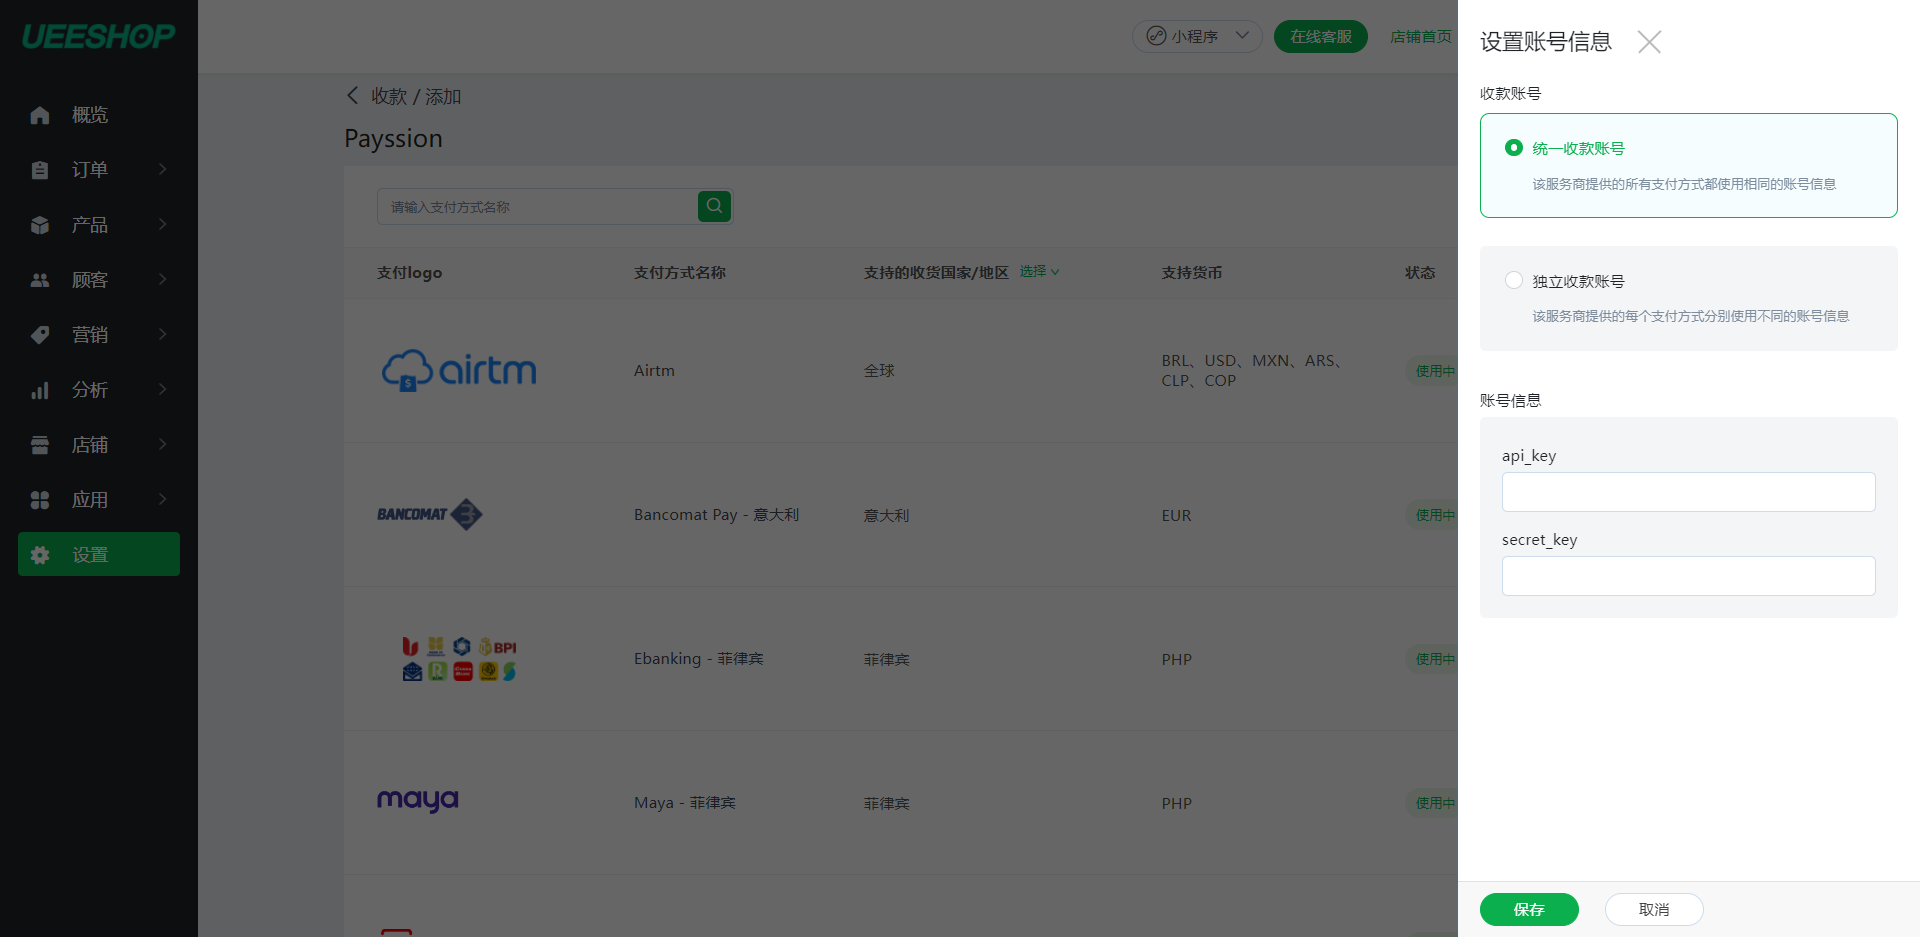Open 在线客服 online support
Image resolution: width=1920 pixels, height=937 pixels.
(1320, 36)
